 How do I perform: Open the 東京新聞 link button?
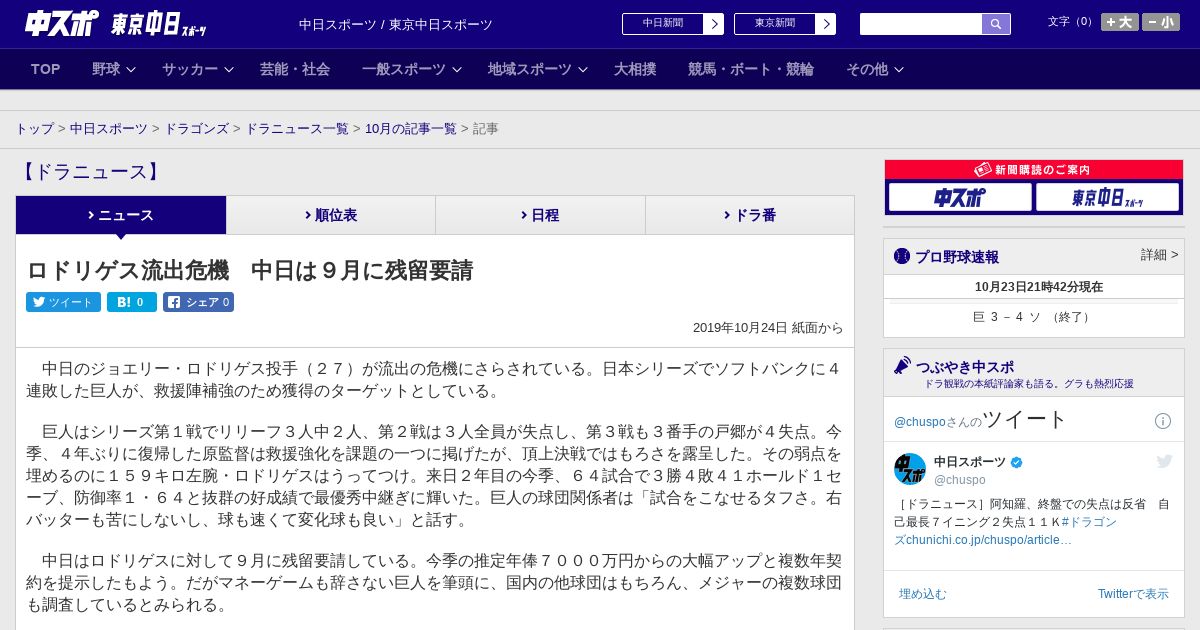coord(775,24)
